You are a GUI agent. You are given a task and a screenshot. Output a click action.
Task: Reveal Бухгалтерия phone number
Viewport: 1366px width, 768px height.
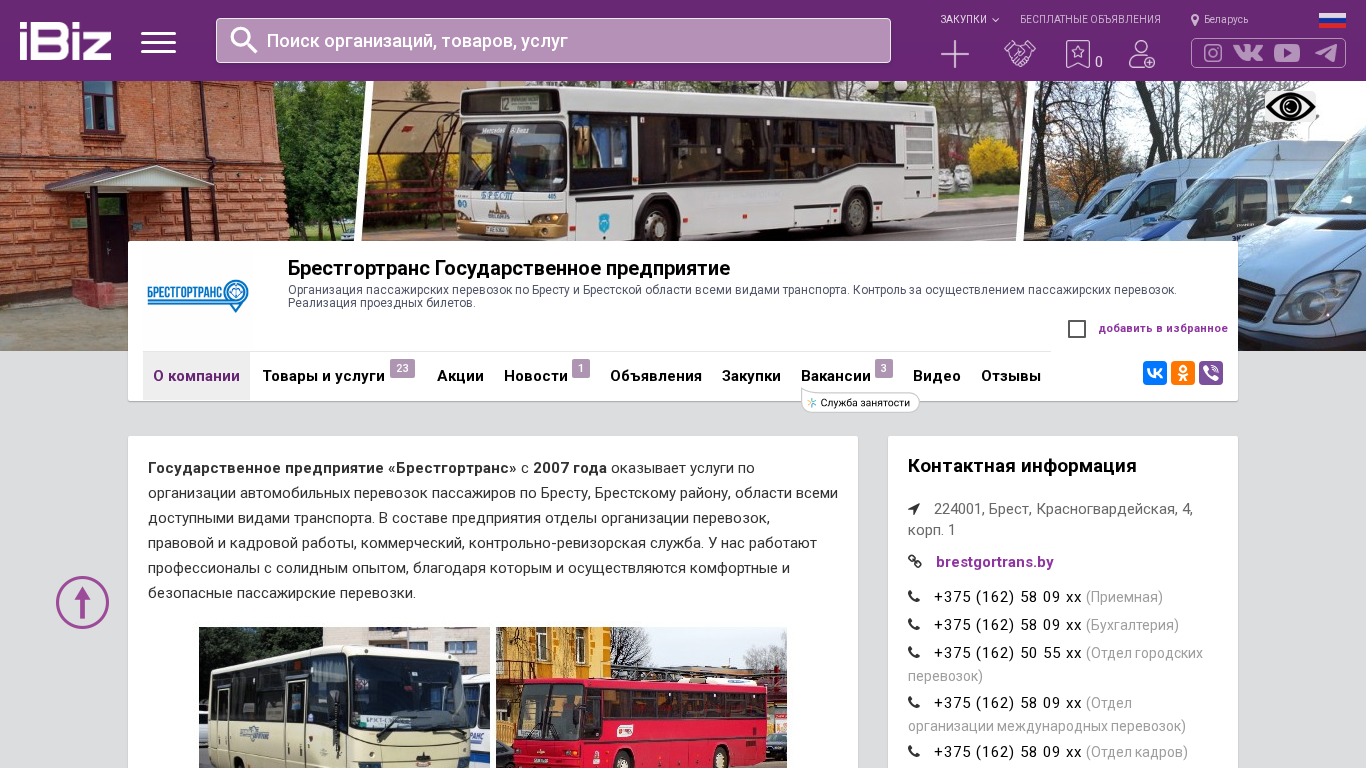point(1008,625)
